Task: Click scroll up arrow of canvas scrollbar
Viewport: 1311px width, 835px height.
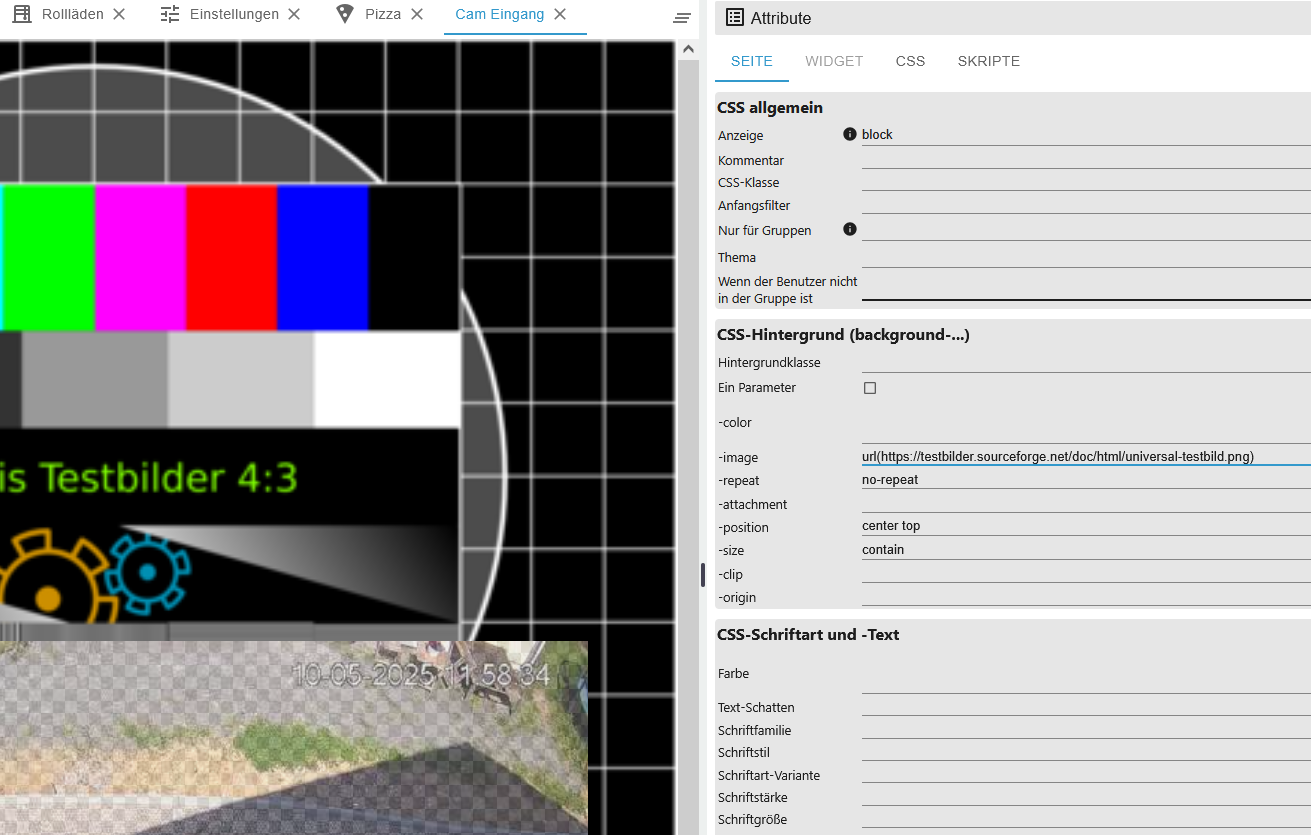Action: point(688,49)
